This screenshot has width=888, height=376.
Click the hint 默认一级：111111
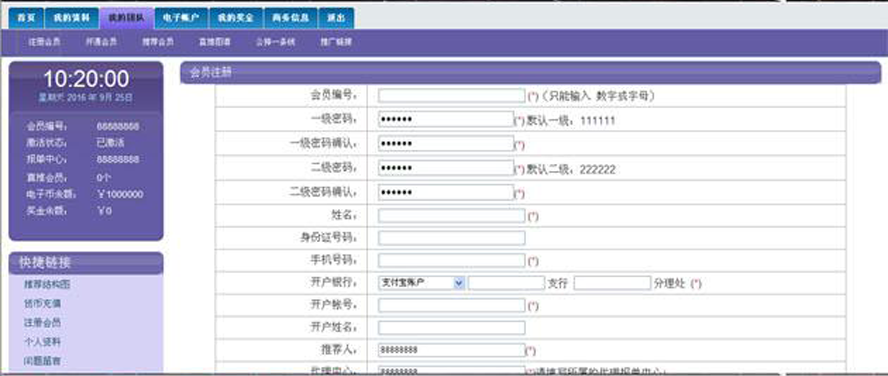[571, 121]
